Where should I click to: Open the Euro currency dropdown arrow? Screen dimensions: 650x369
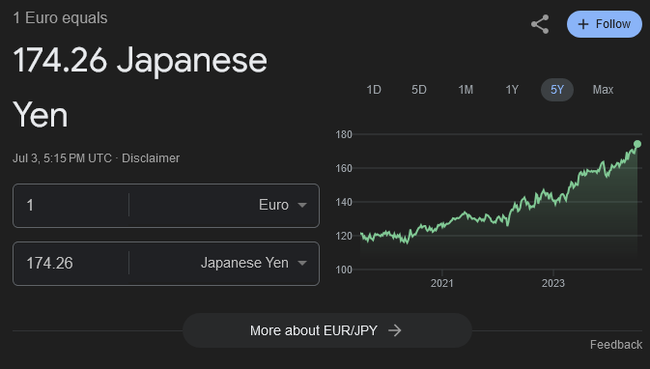tap(302, 205)
